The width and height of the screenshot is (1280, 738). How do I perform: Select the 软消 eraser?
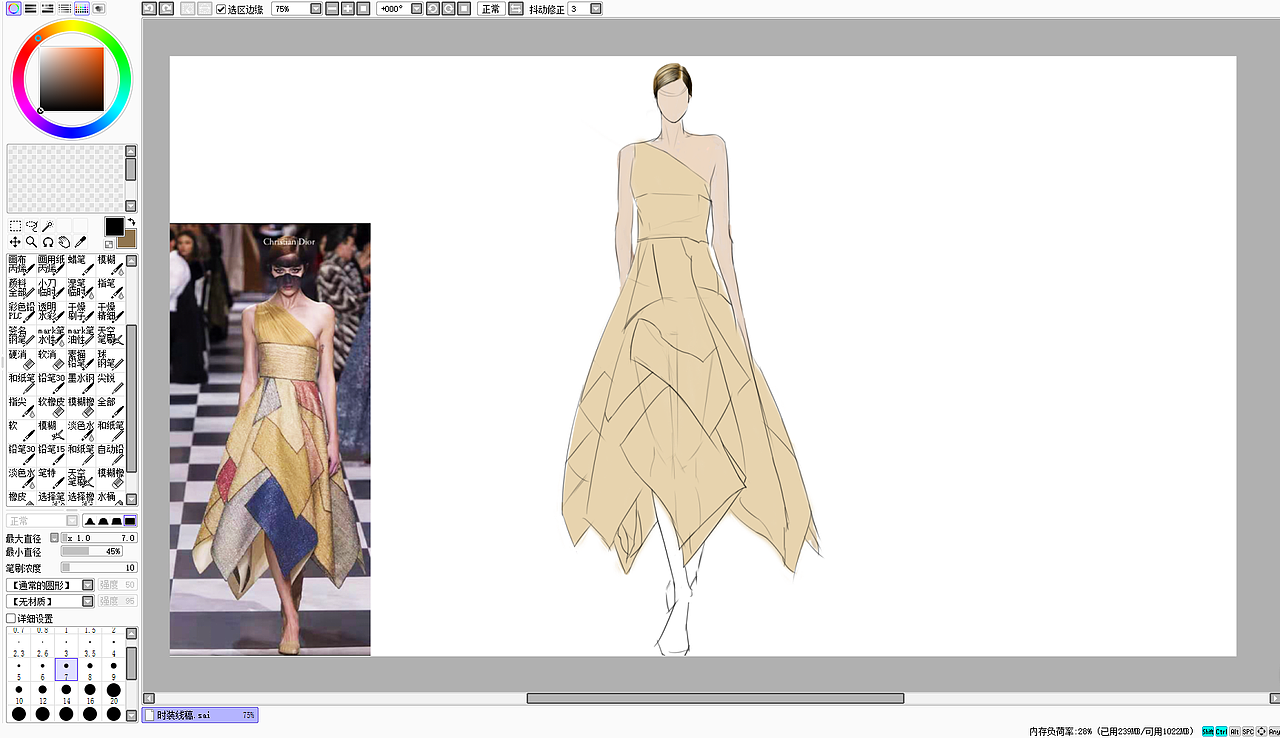tap(52, 360)
